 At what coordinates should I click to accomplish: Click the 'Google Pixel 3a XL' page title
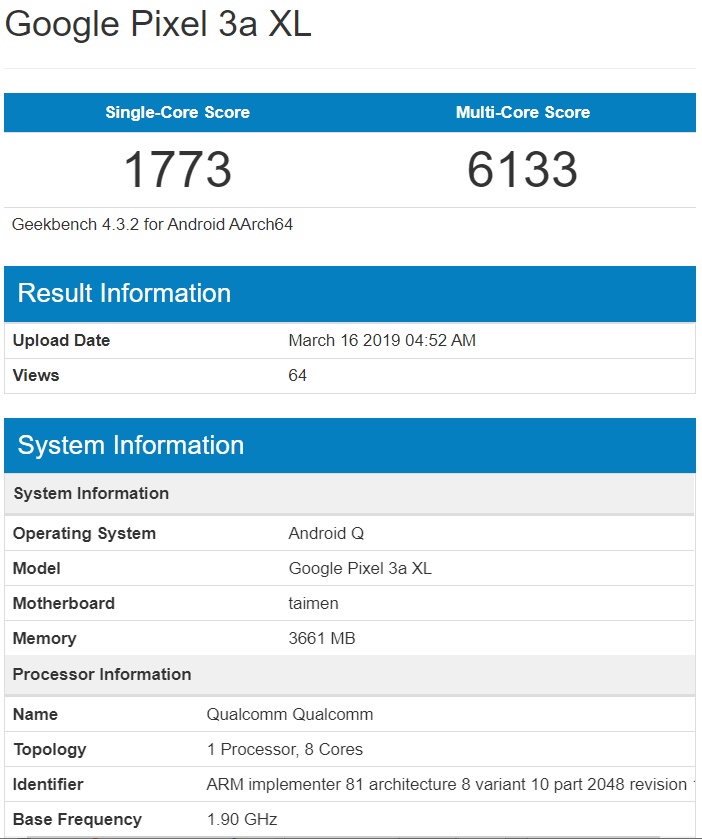[158, 25]
